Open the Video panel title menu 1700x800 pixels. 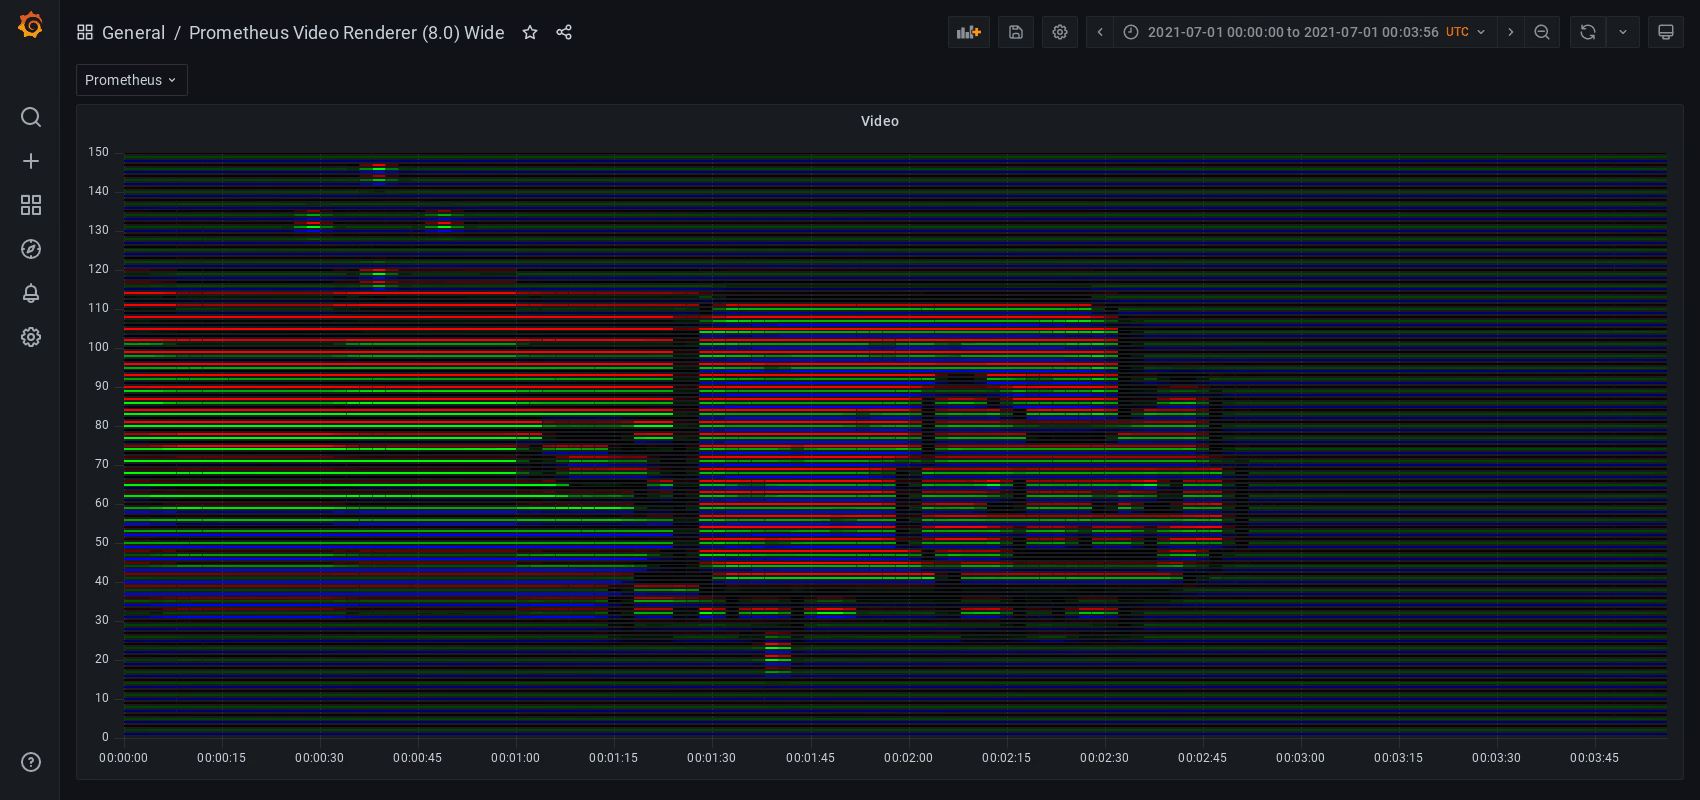[x=880, y=121]
